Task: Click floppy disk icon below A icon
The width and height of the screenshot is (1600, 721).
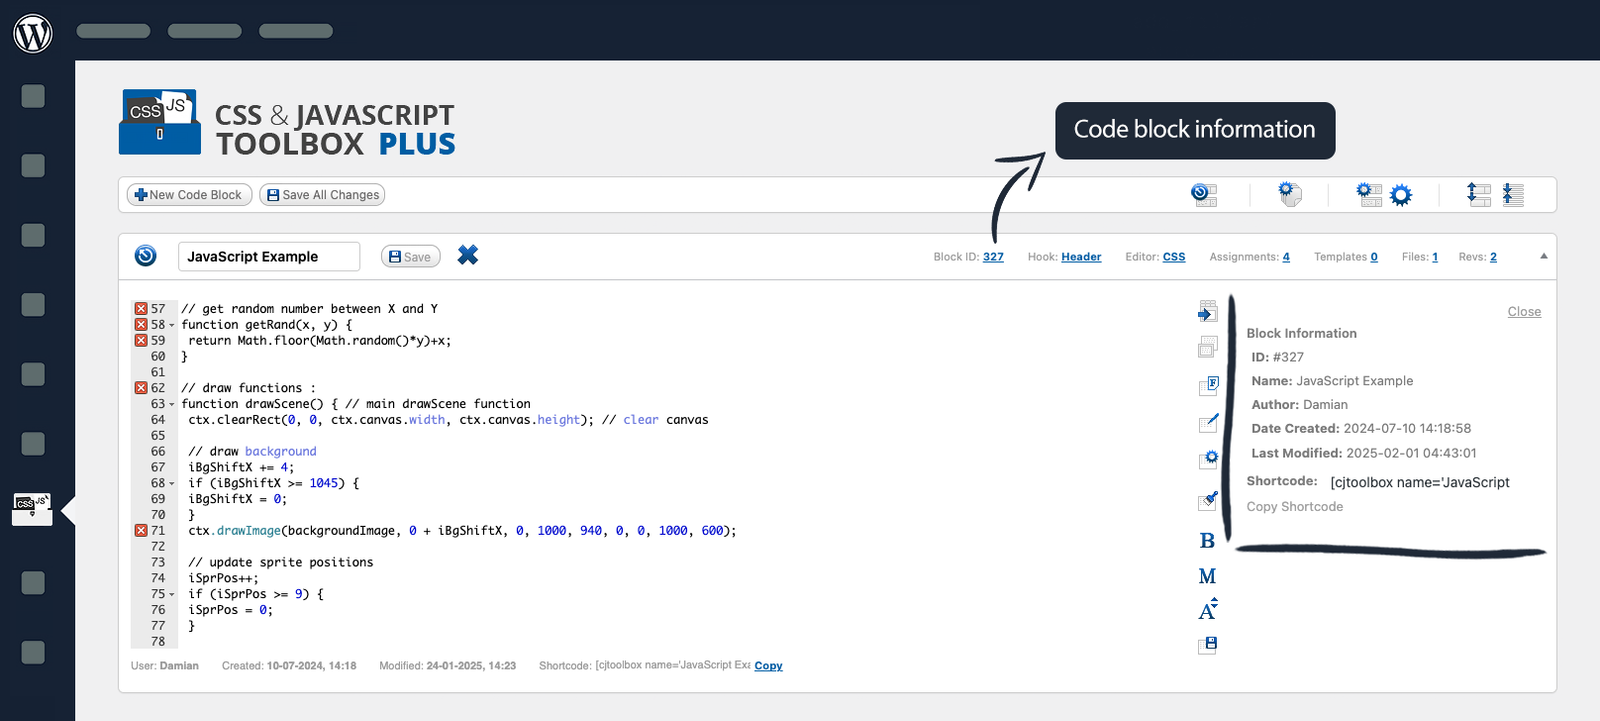Action: 1208,645
